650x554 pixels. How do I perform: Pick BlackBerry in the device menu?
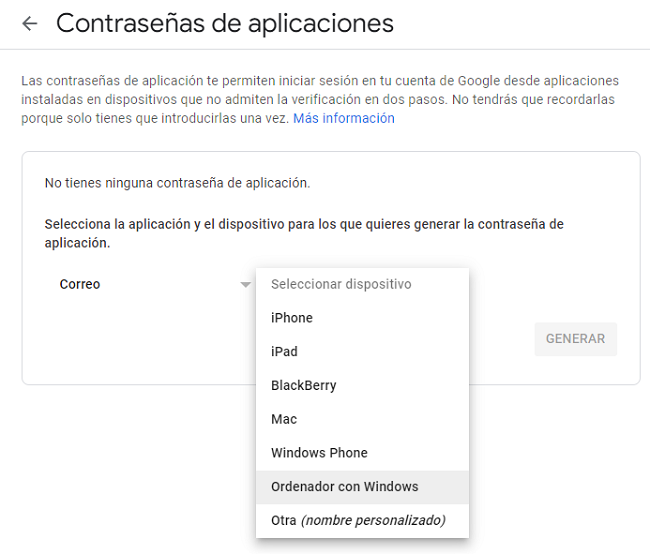point(303,386)
